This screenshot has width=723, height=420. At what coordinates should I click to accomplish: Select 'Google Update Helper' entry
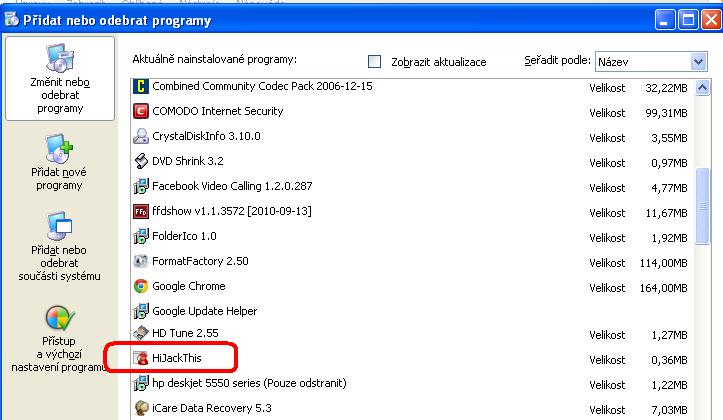pos(204,311)
